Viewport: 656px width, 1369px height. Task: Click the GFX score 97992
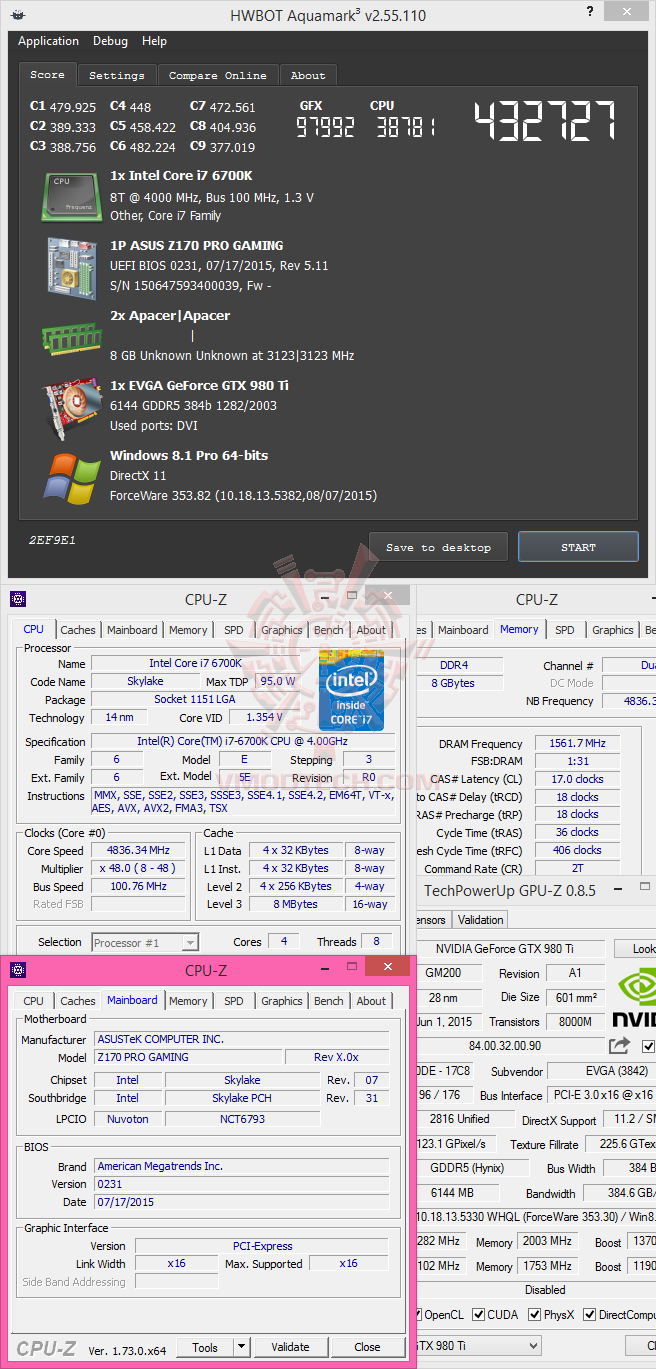(x=326, y=127)
